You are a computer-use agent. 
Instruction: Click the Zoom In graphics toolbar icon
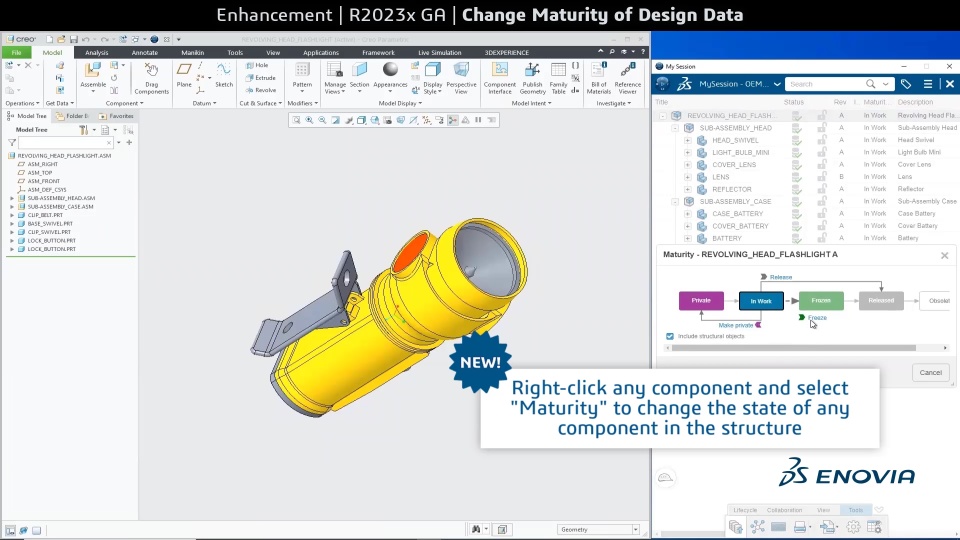coord(309,120)
